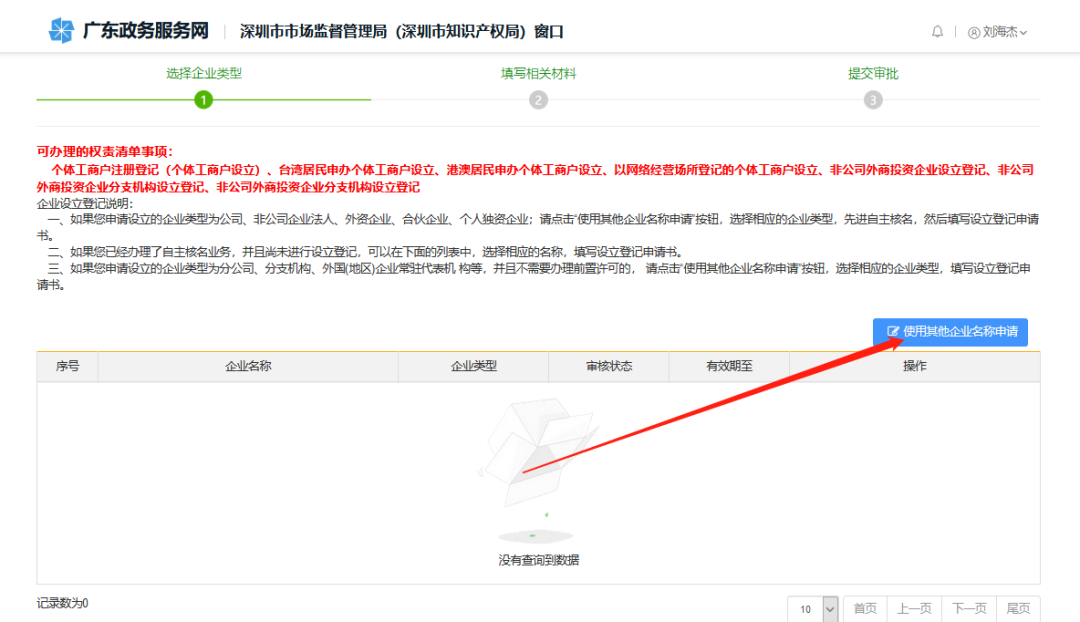Select step indicator circle 1
Viewport: 1080px width, 622px height.
coord(204,100)
